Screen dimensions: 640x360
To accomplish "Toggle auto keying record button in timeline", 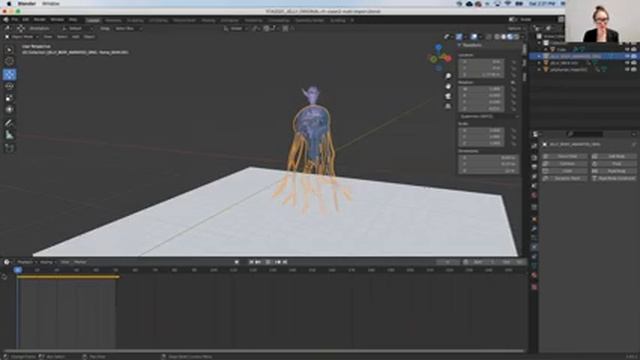I will [236, 262].
